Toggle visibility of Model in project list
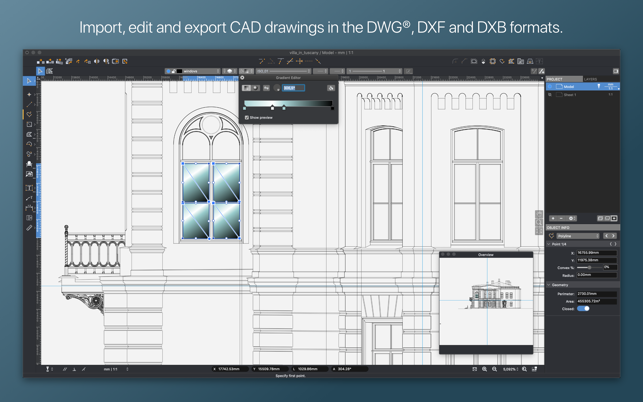The height and width of the screenshot is (402, 643). [550, 87]
